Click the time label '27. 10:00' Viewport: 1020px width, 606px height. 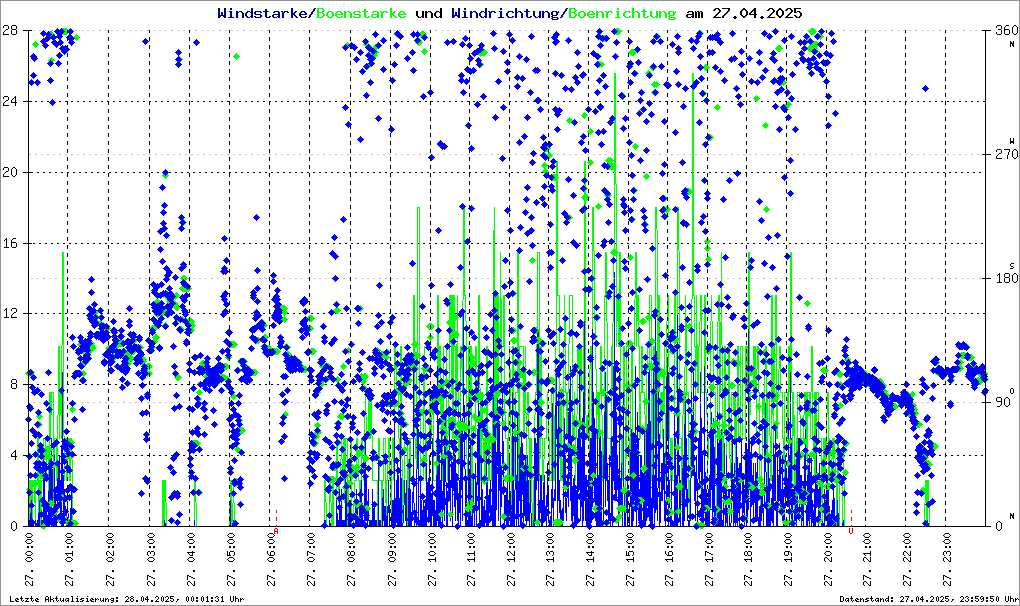[x=430, y=559]
